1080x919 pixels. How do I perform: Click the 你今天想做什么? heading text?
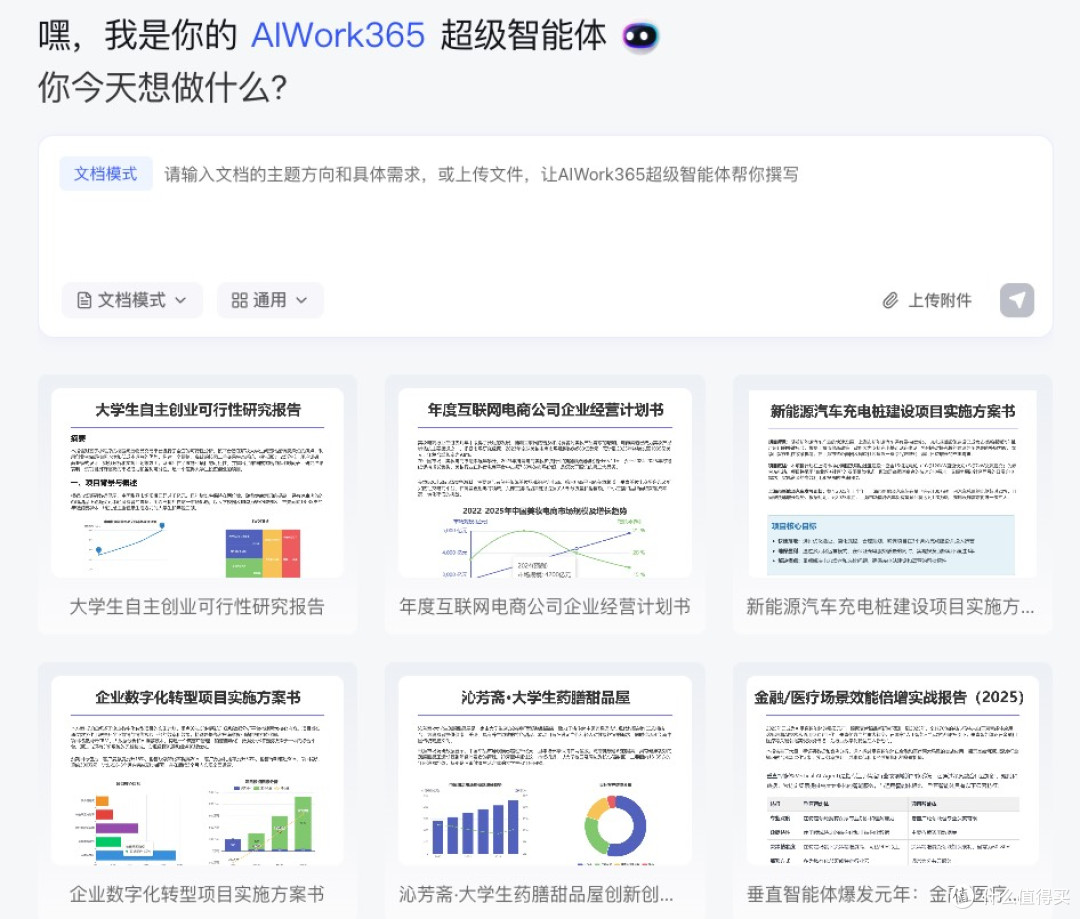[163, 87]
